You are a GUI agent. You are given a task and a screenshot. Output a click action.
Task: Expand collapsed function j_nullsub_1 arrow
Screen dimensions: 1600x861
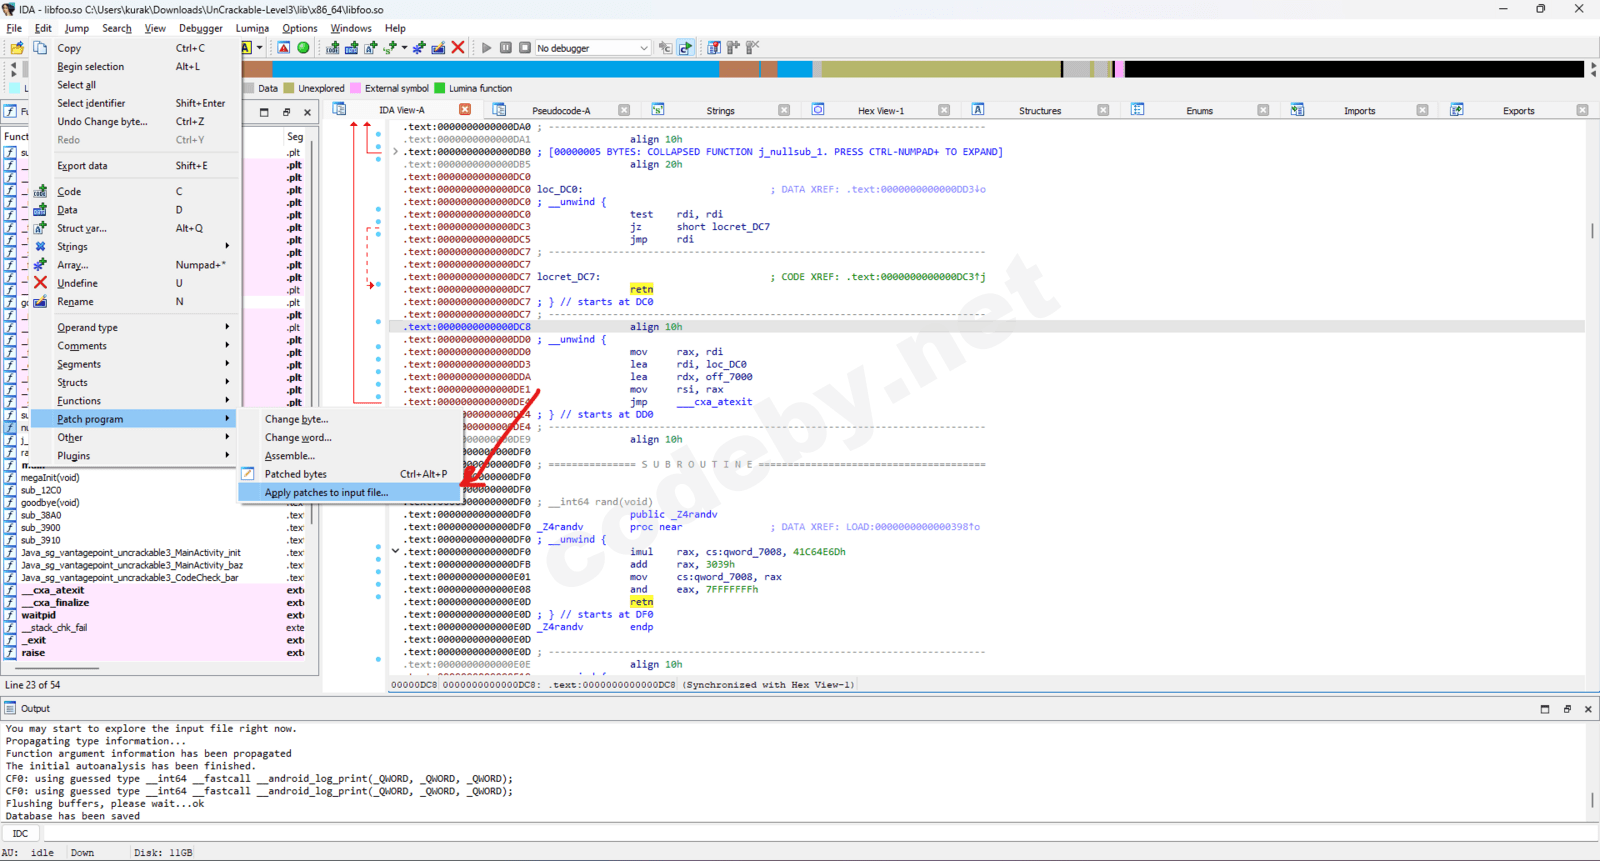[396, 152]
